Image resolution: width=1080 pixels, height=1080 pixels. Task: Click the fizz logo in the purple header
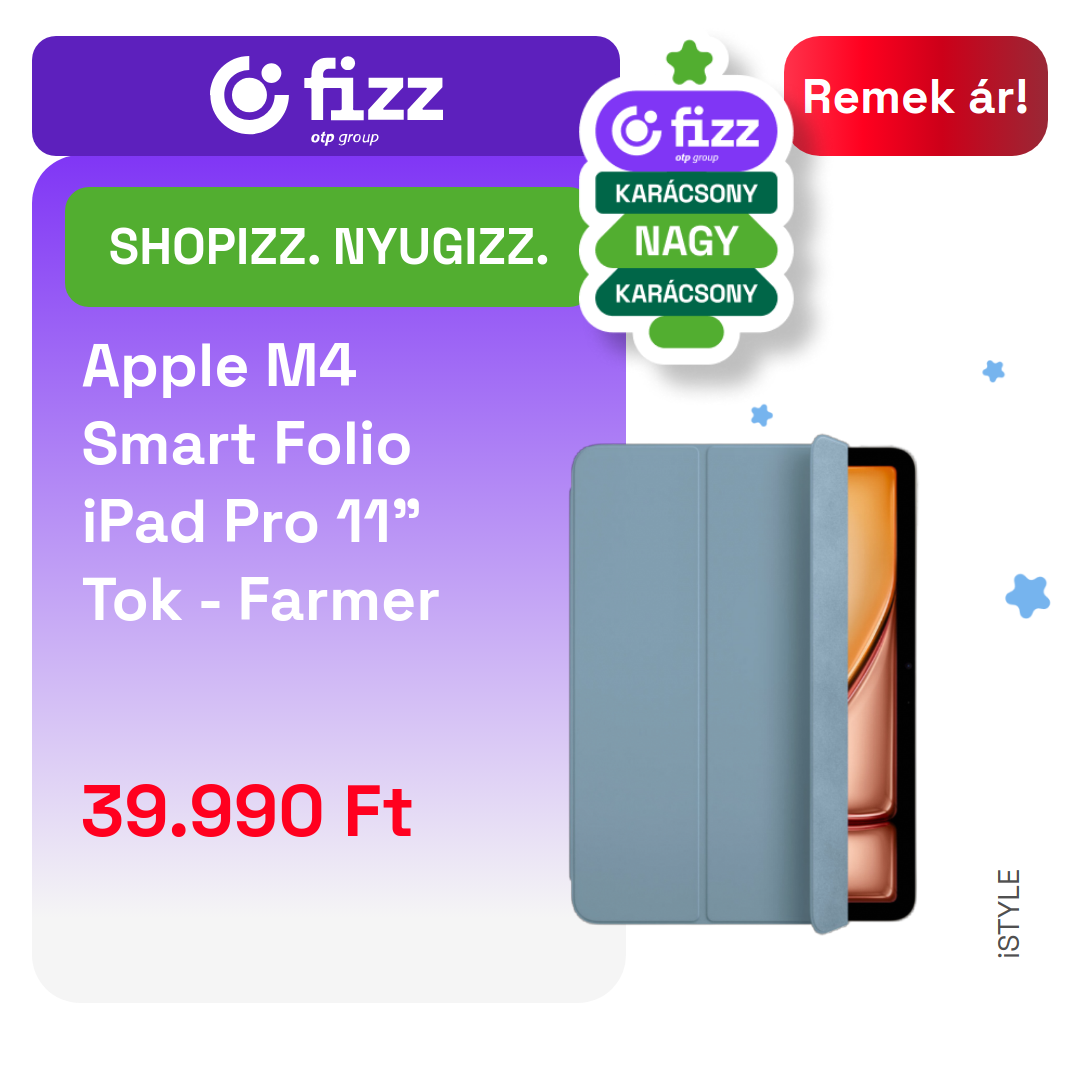[326, 100]
